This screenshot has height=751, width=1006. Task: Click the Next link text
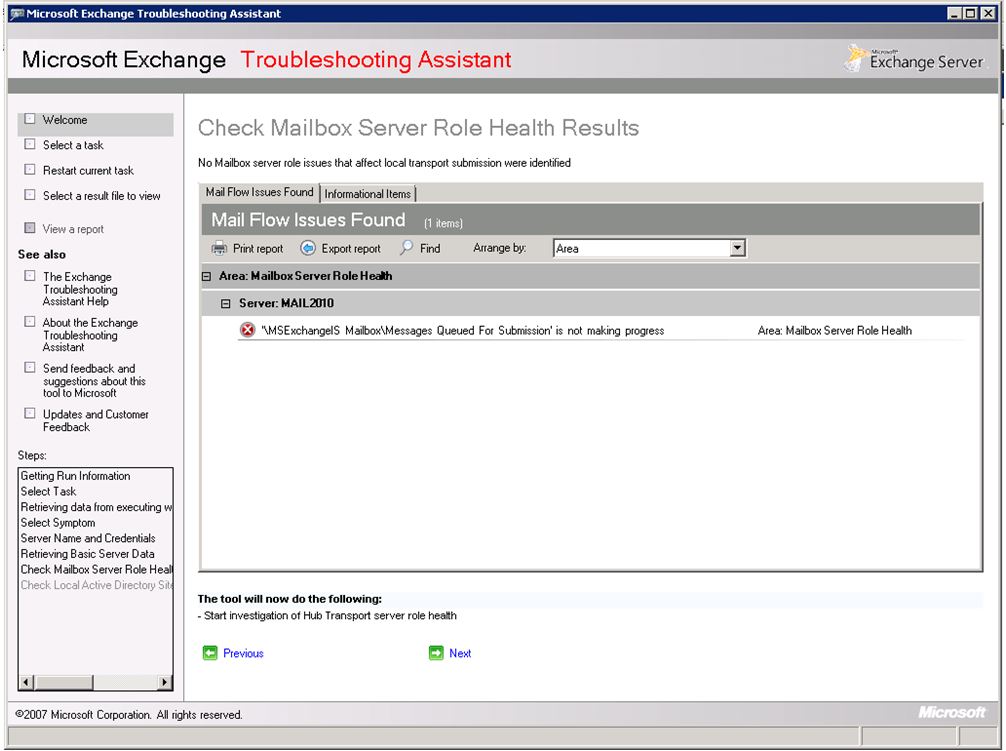point(460,654)
